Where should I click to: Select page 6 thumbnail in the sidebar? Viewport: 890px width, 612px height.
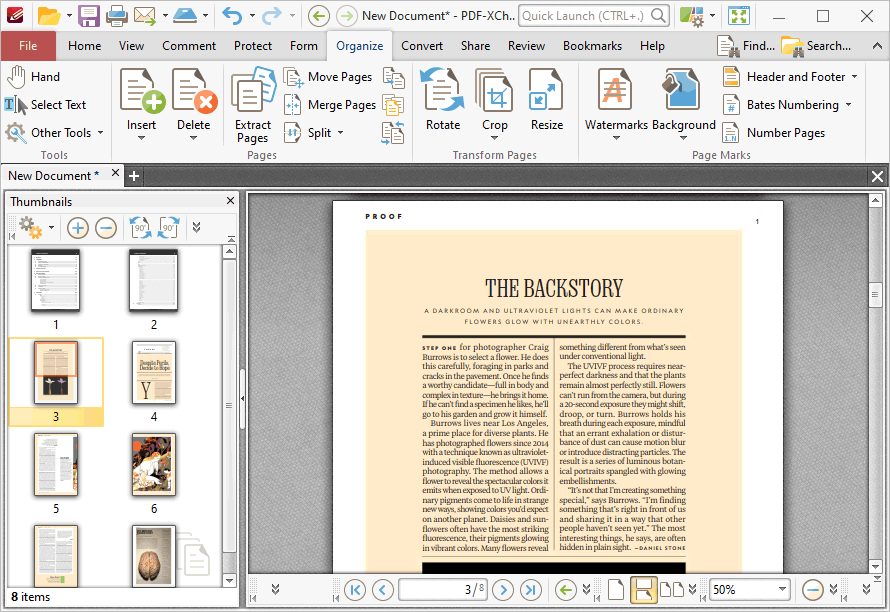click(153, 465)
